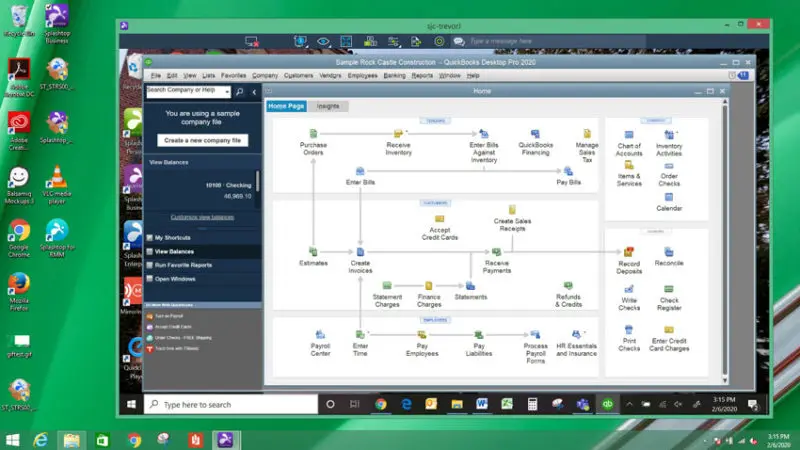The height and width of the screenshot is (450, 800).
Task: Open Purchase Orders in QuickBooks home
Action: 313,134
